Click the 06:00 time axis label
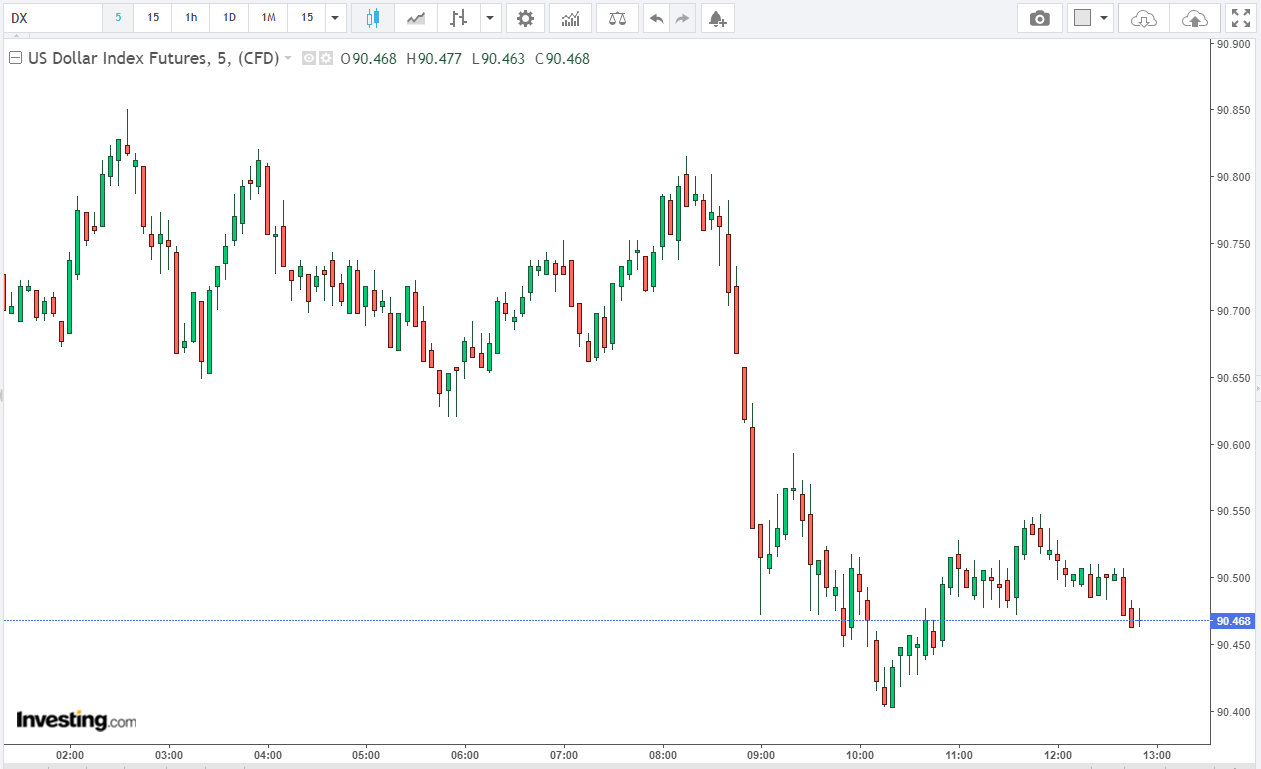 [x=465, y=755]
